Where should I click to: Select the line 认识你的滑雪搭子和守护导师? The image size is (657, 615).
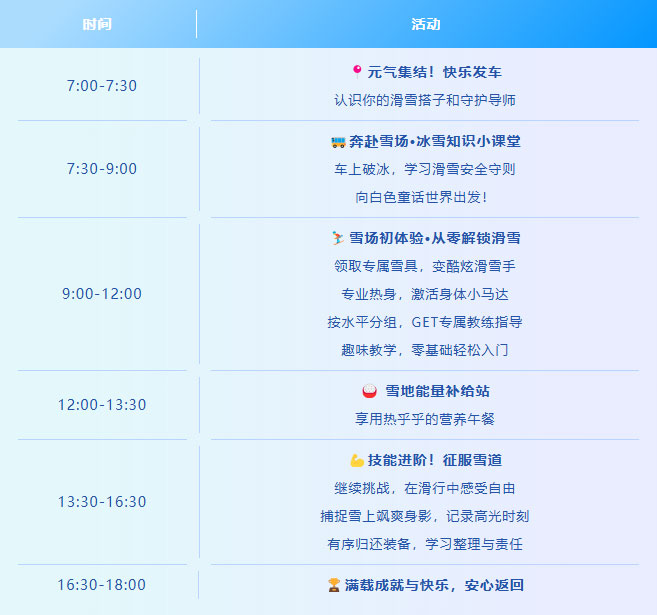425,100
